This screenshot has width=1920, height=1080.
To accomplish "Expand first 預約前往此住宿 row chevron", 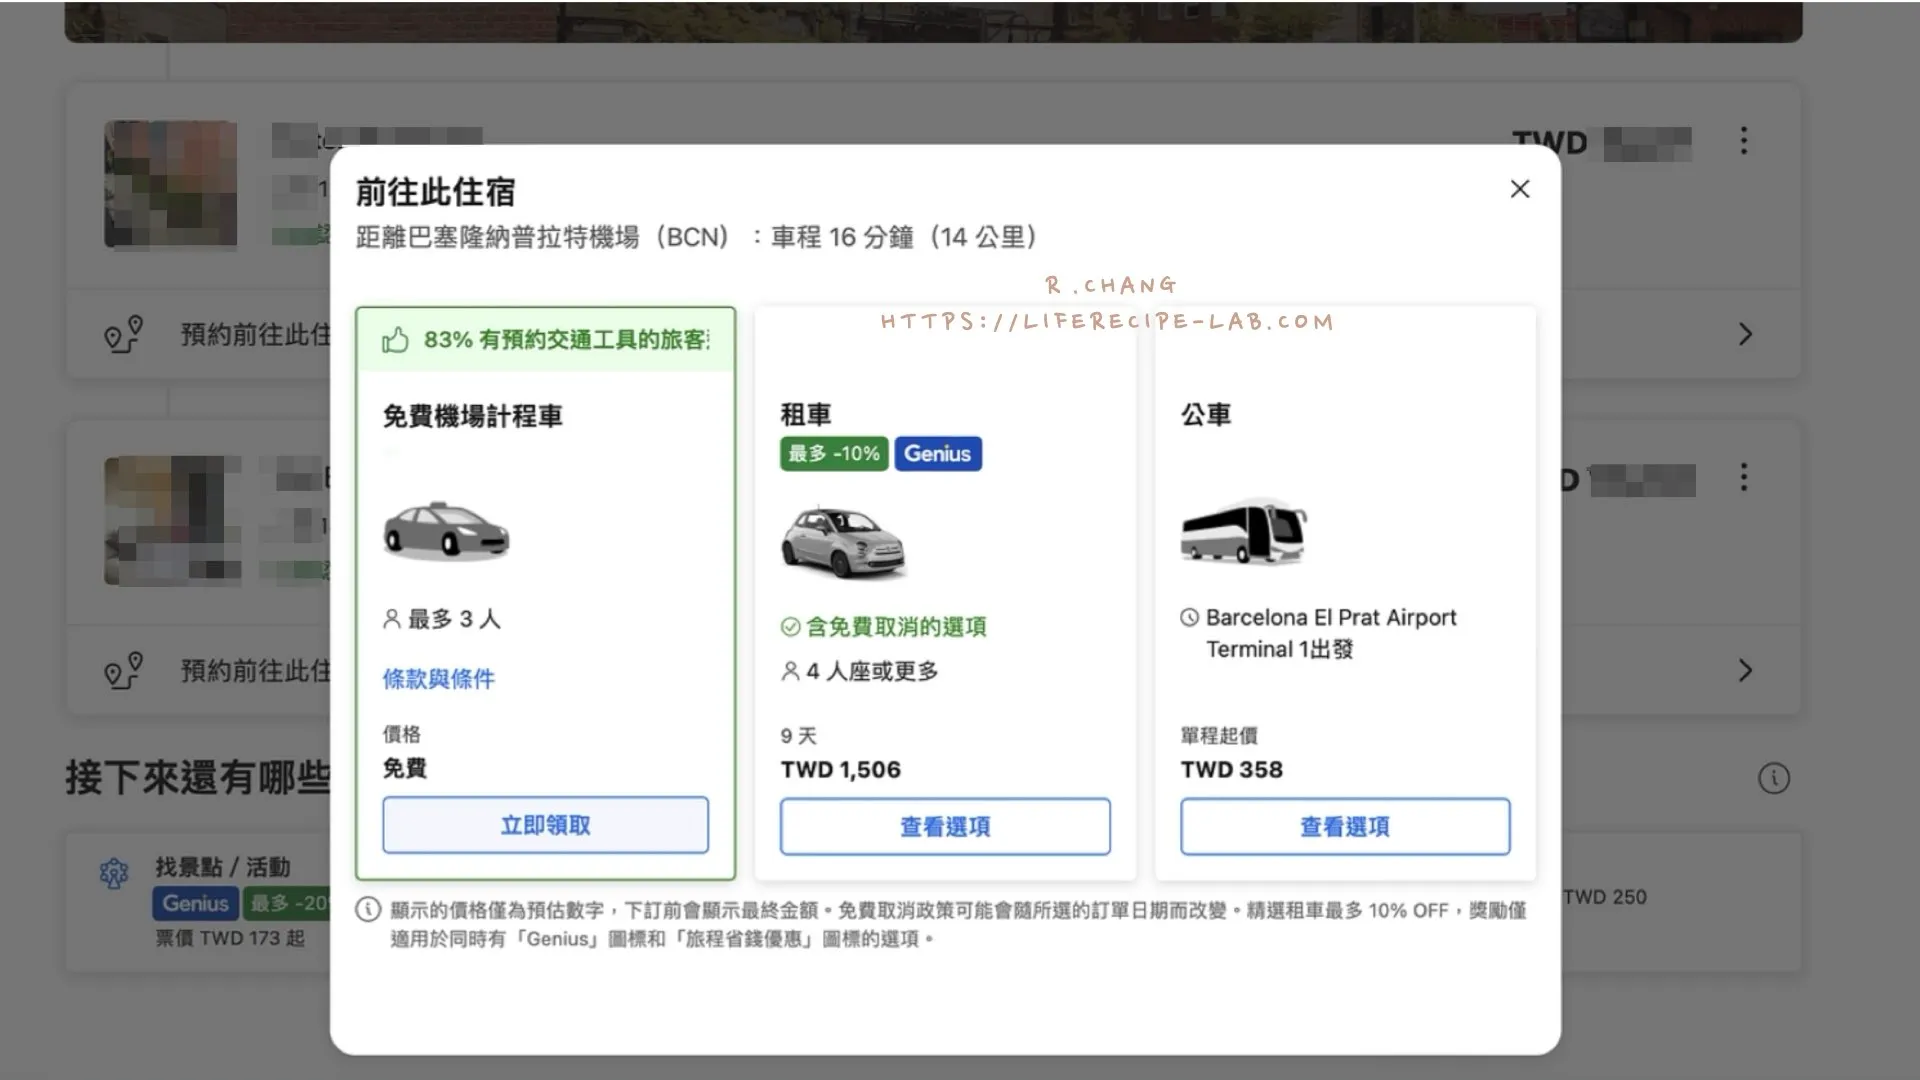I will coord(1746,334).
